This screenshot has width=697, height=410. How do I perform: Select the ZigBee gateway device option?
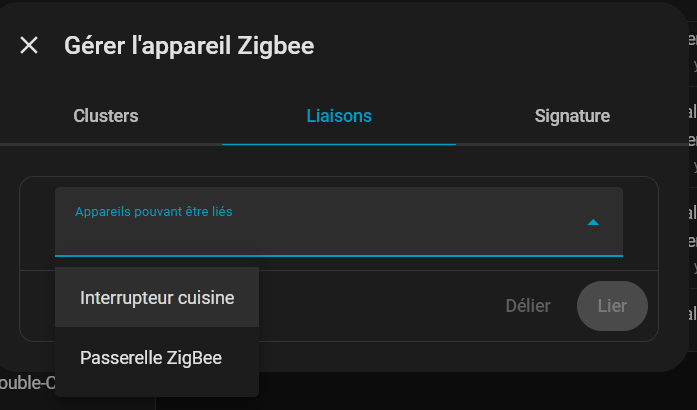pos(151,357)
